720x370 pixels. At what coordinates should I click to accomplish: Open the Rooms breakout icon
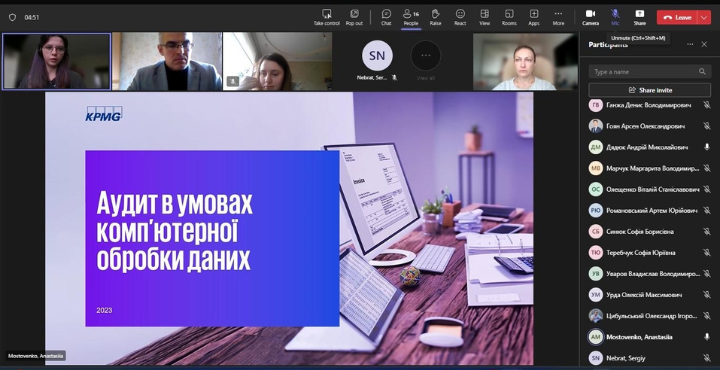coord(509,17)
